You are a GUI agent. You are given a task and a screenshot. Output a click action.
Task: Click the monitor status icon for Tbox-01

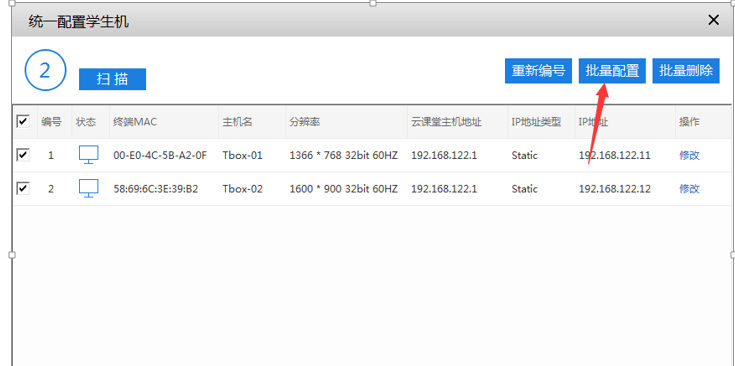point(89,155)
